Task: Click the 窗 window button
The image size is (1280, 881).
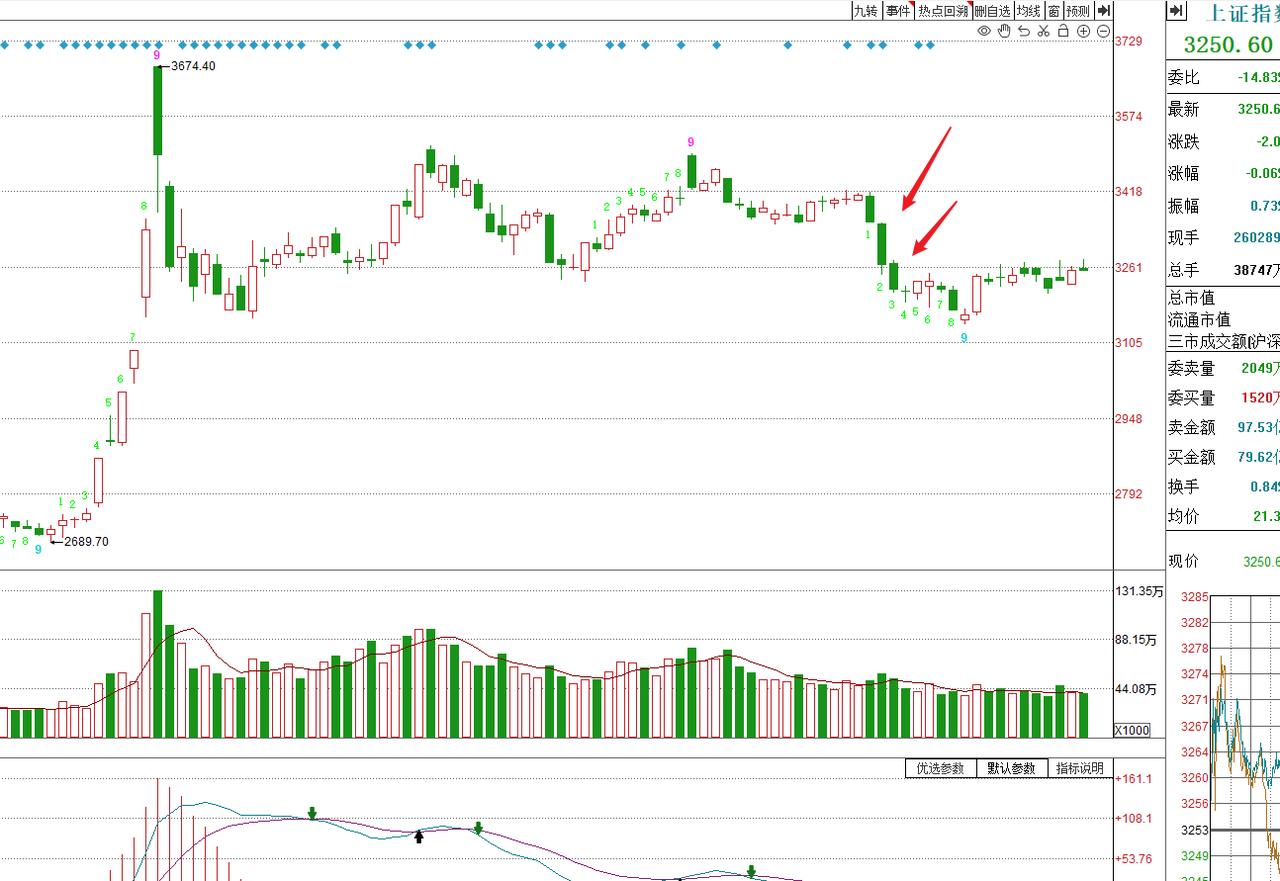Action: click(x=1054, y=11)
